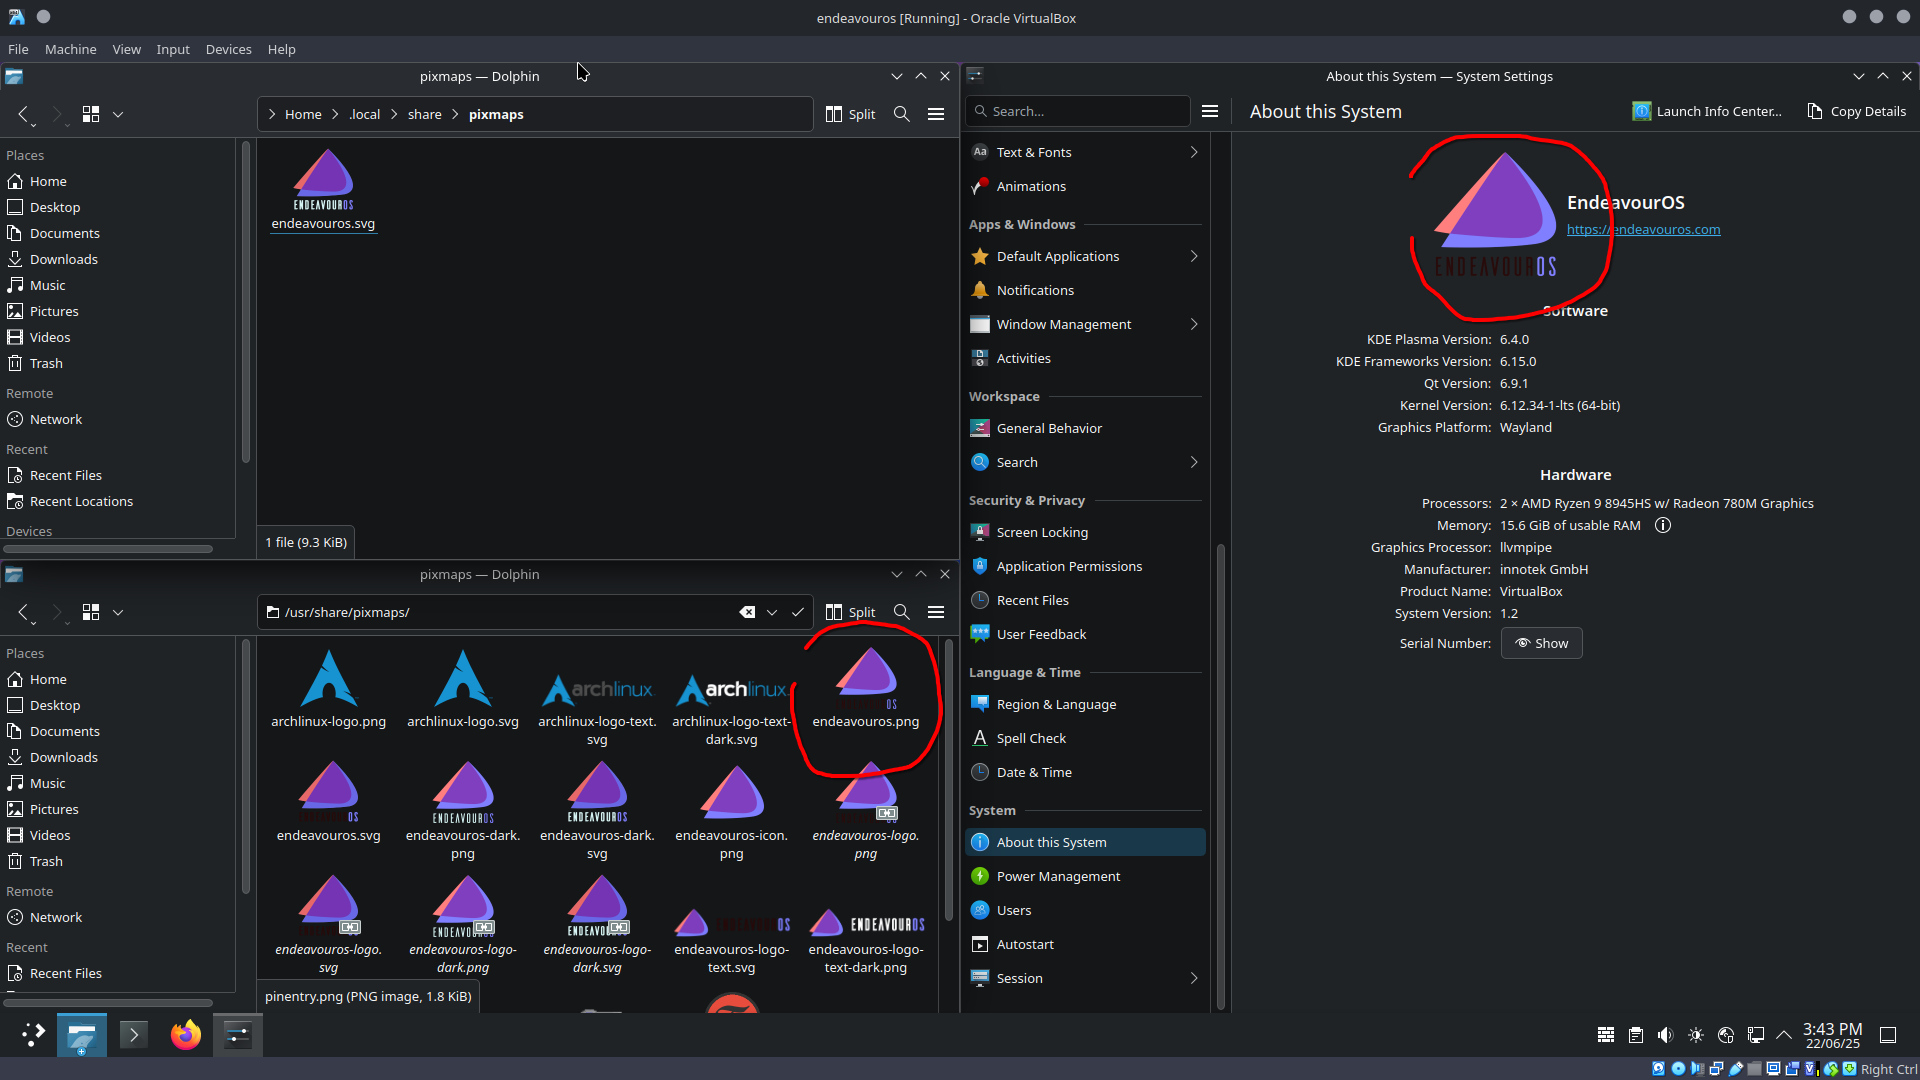Screen dimensions: 1920x1080
Task: Click the volume icon in system tray
Action: [x=1665, y=1035]
